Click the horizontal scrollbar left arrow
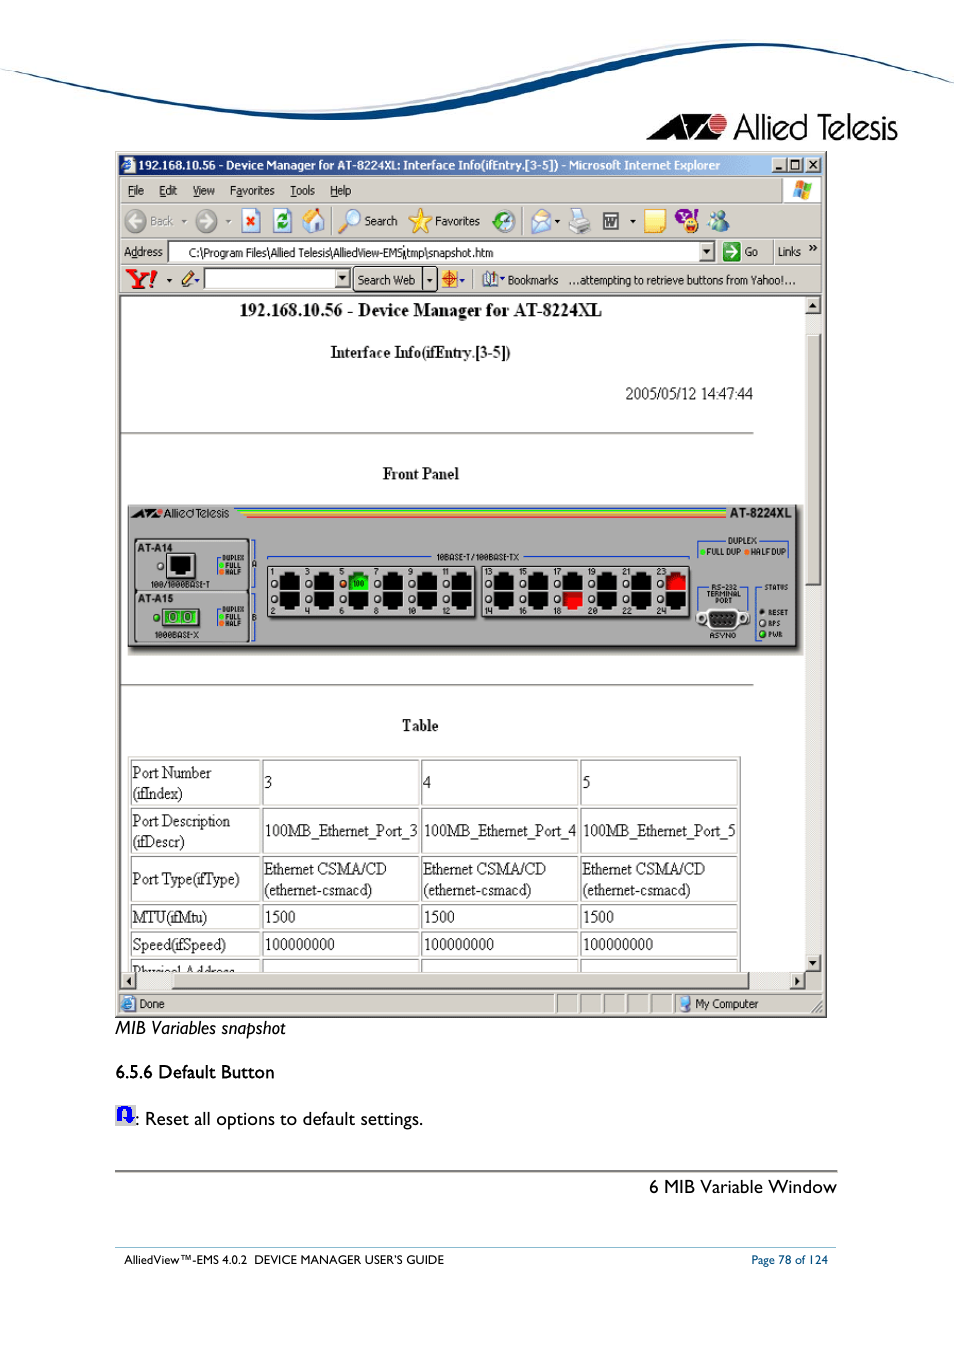Image resolution: width=954 pixels, height=1351 pixels. pyautogui.click(x=128, y=981)
